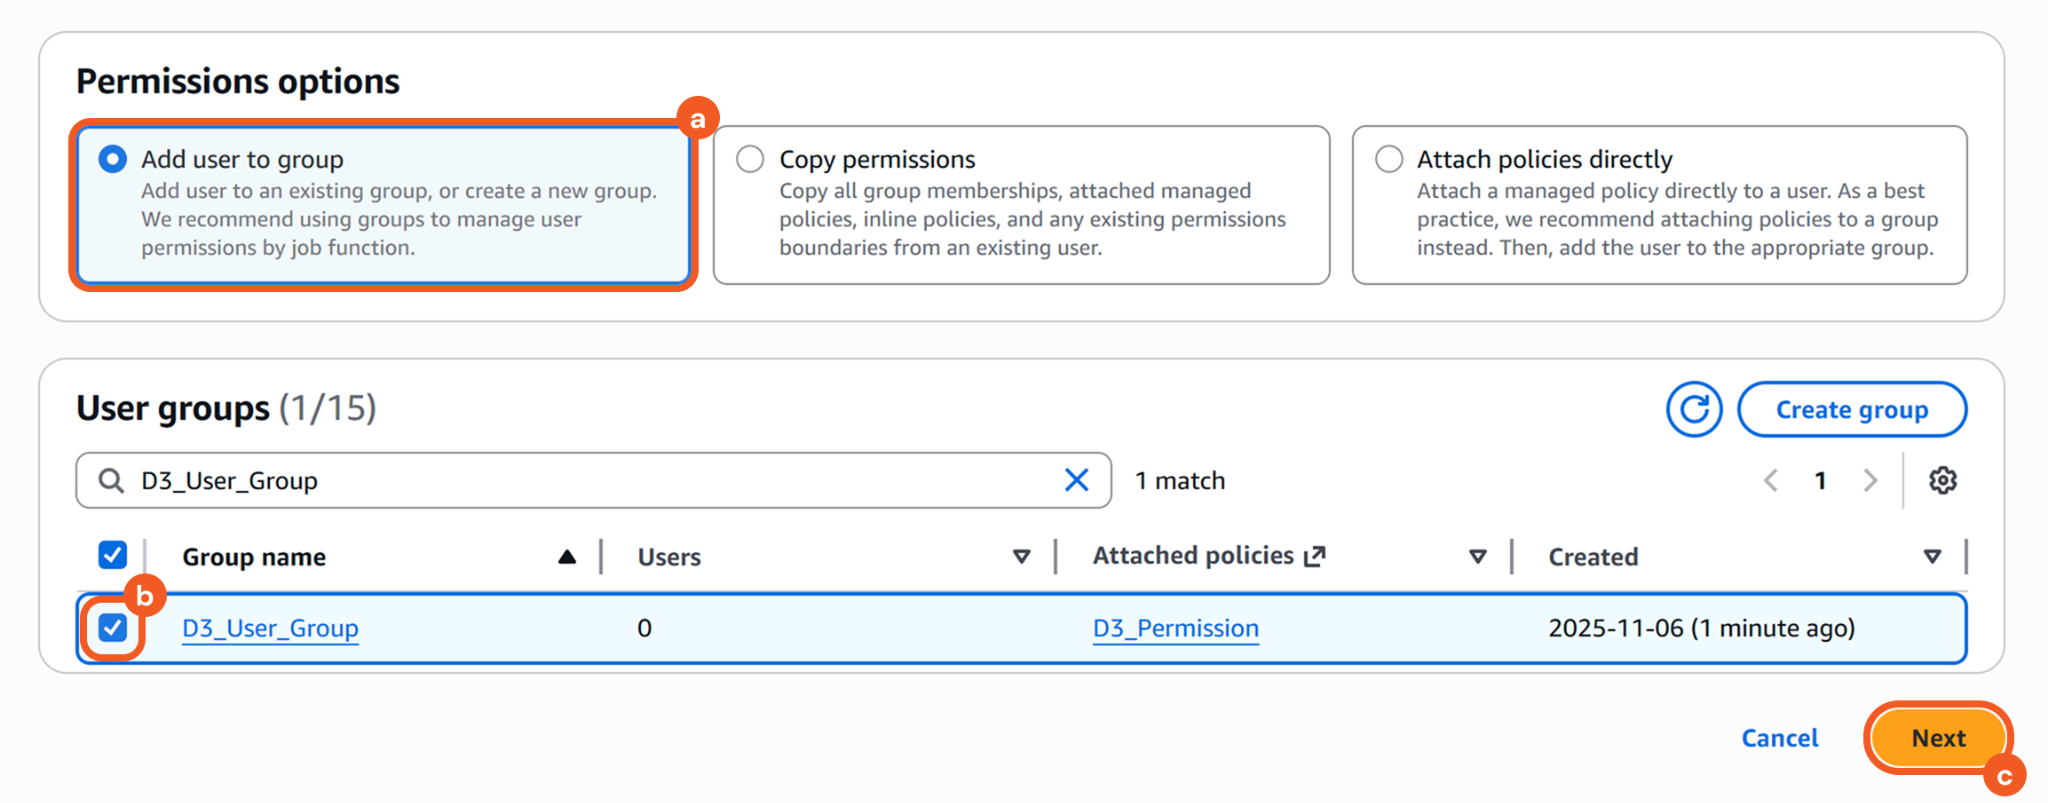Viewport: 2048px width, 803px height.
Task: Sort by Created column arrow
Action: point(1932,557)
